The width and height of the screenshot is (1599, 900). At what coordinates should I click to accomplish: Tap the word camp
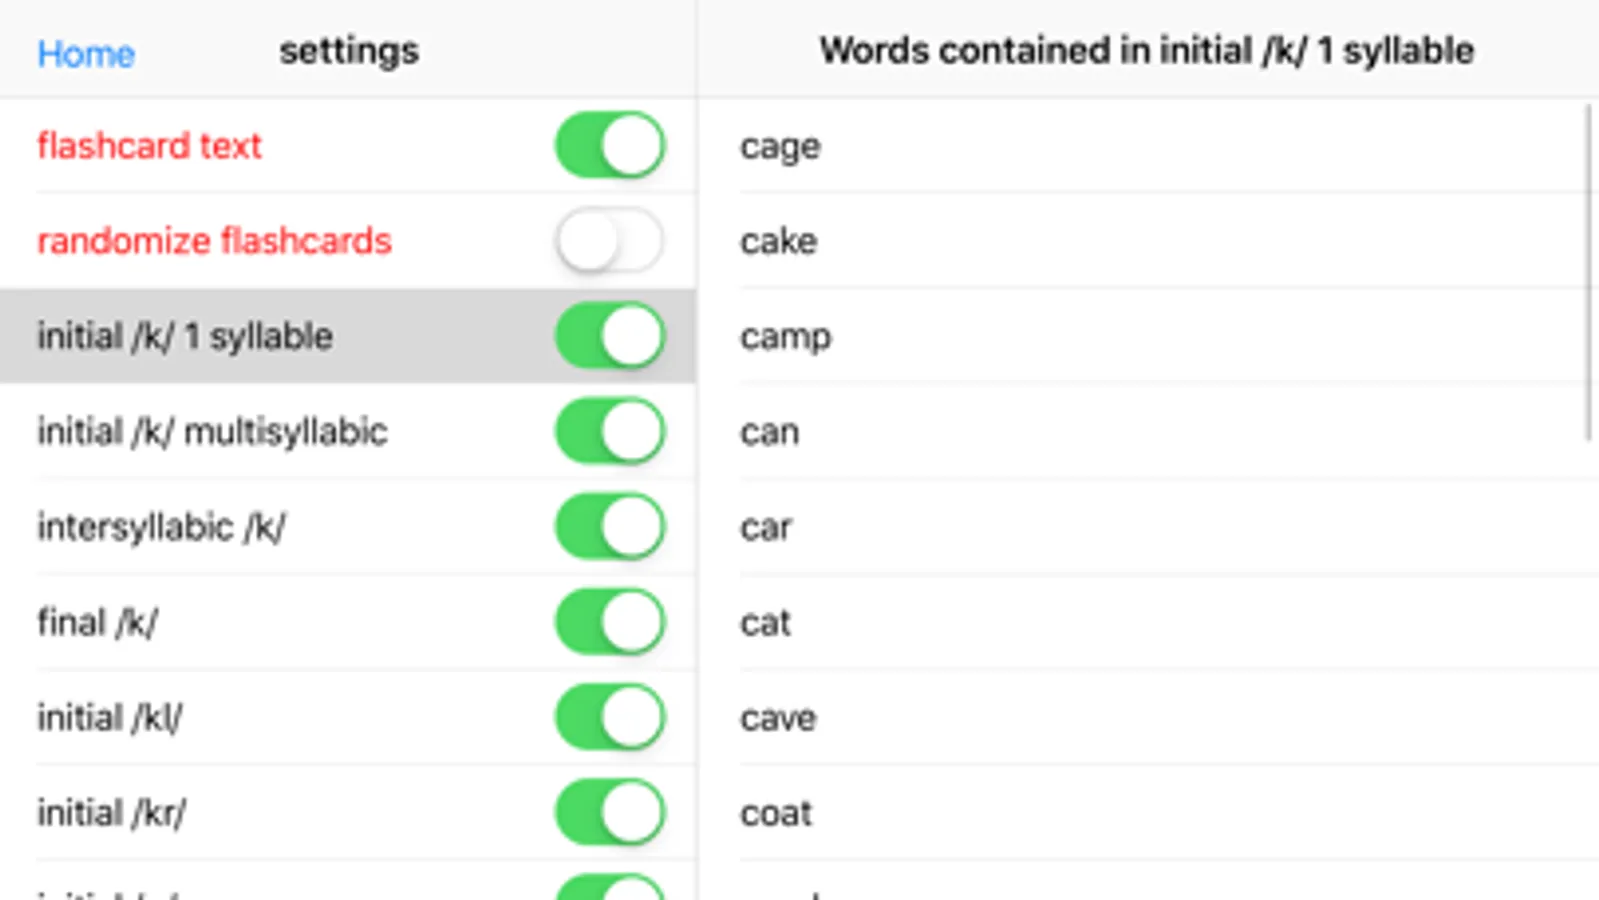(x=785, y=337)
